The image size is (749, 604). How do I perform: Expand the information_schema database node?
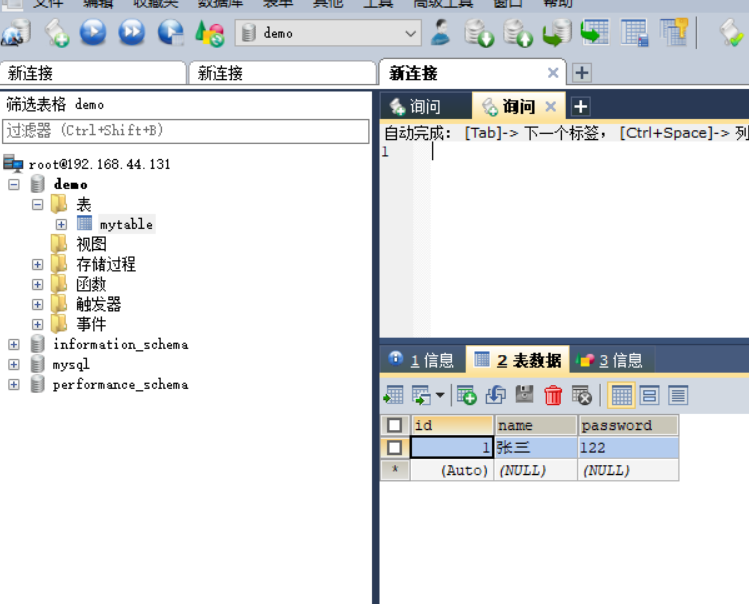click(13, 344)
